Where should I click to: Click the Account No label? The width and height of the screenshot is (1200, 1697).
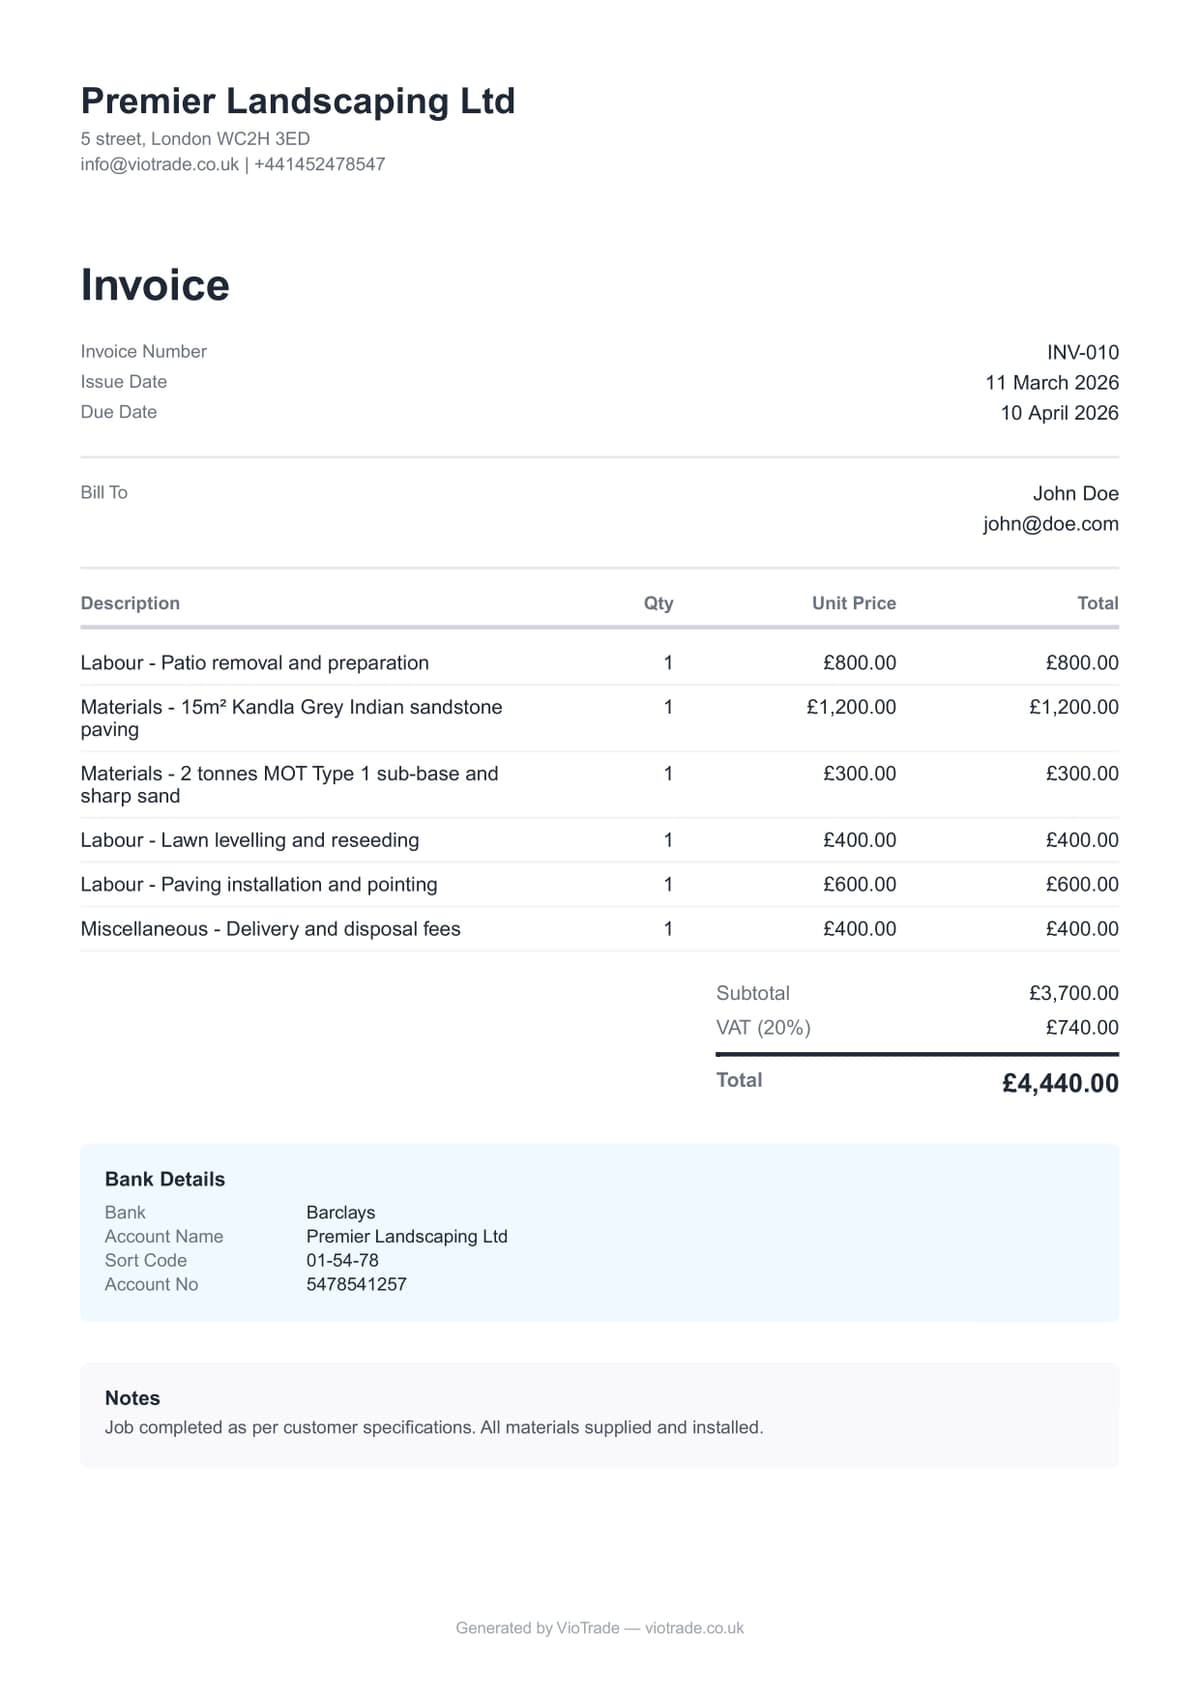pos(151,1284)
